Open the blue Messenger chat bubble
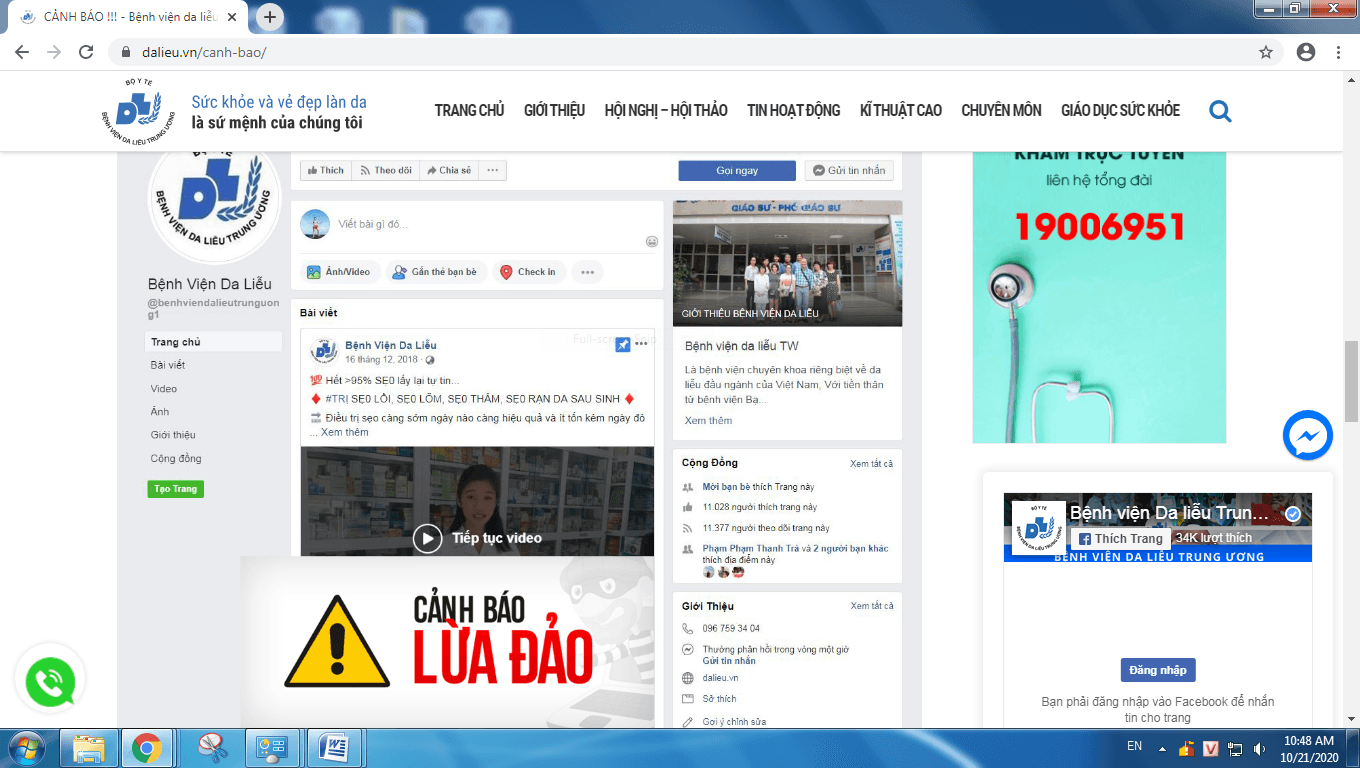1360x768 pixels. point(1308,436)
